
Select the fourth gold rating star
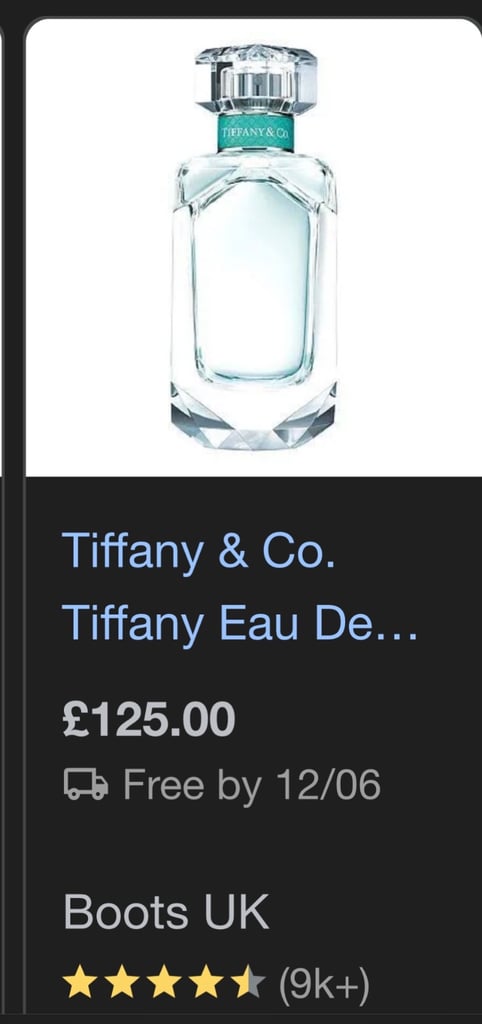[206, 983]
